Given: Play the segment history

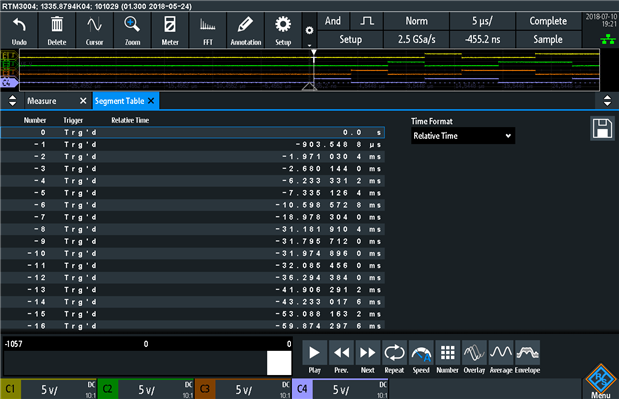Looking at the screenshot, I should point(315,357).
